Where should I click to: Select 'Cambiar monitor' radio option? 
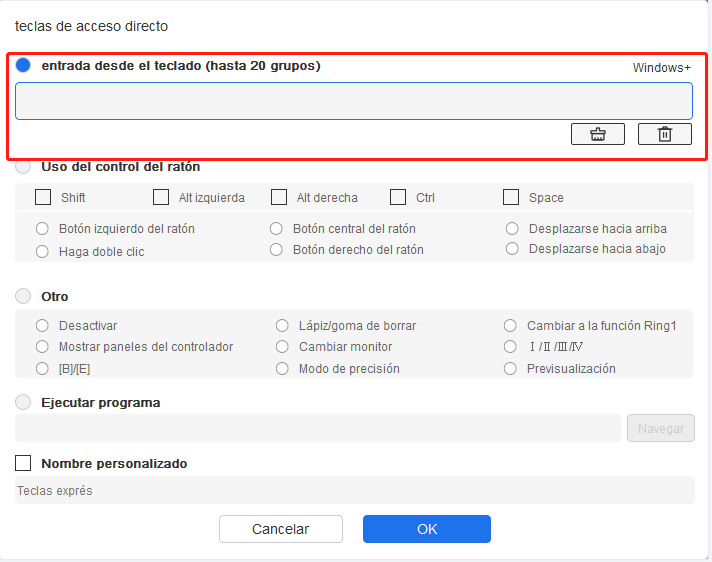point(282,347)
